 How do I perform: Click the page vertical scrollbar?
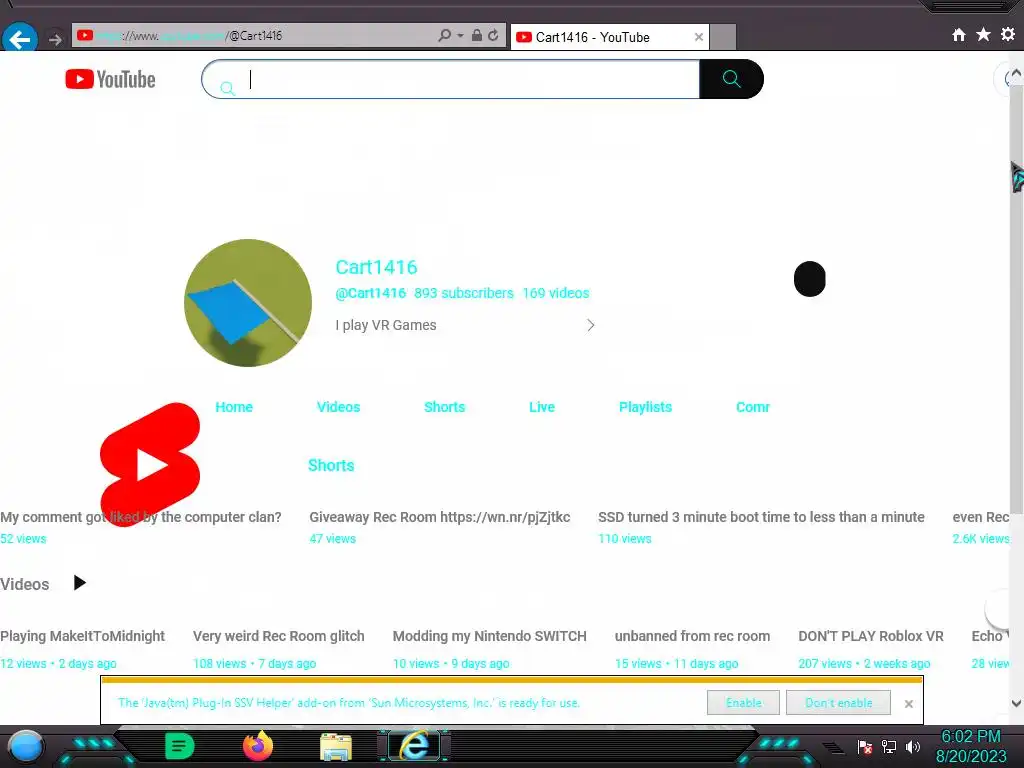coord(1016,297)
